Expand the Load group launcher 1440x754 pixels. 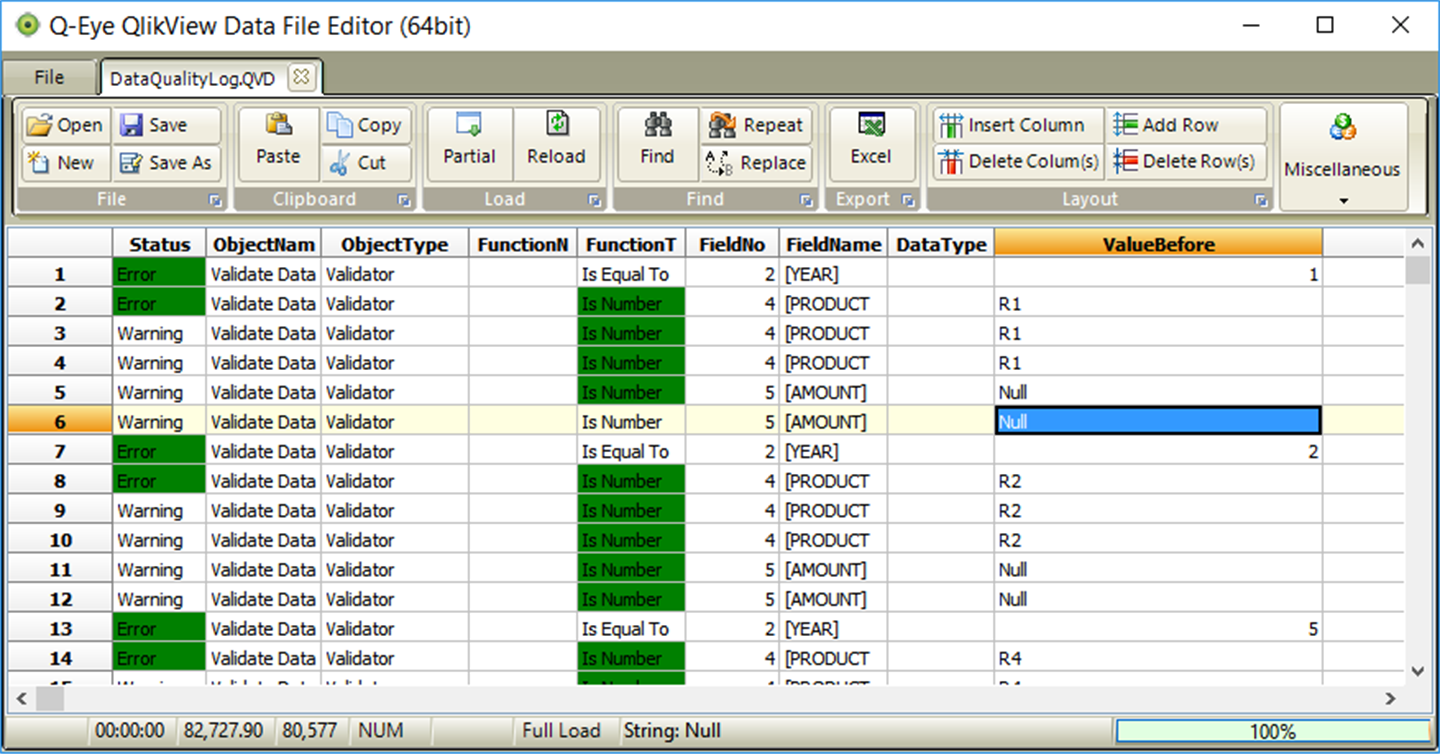[x=594, y=200]
